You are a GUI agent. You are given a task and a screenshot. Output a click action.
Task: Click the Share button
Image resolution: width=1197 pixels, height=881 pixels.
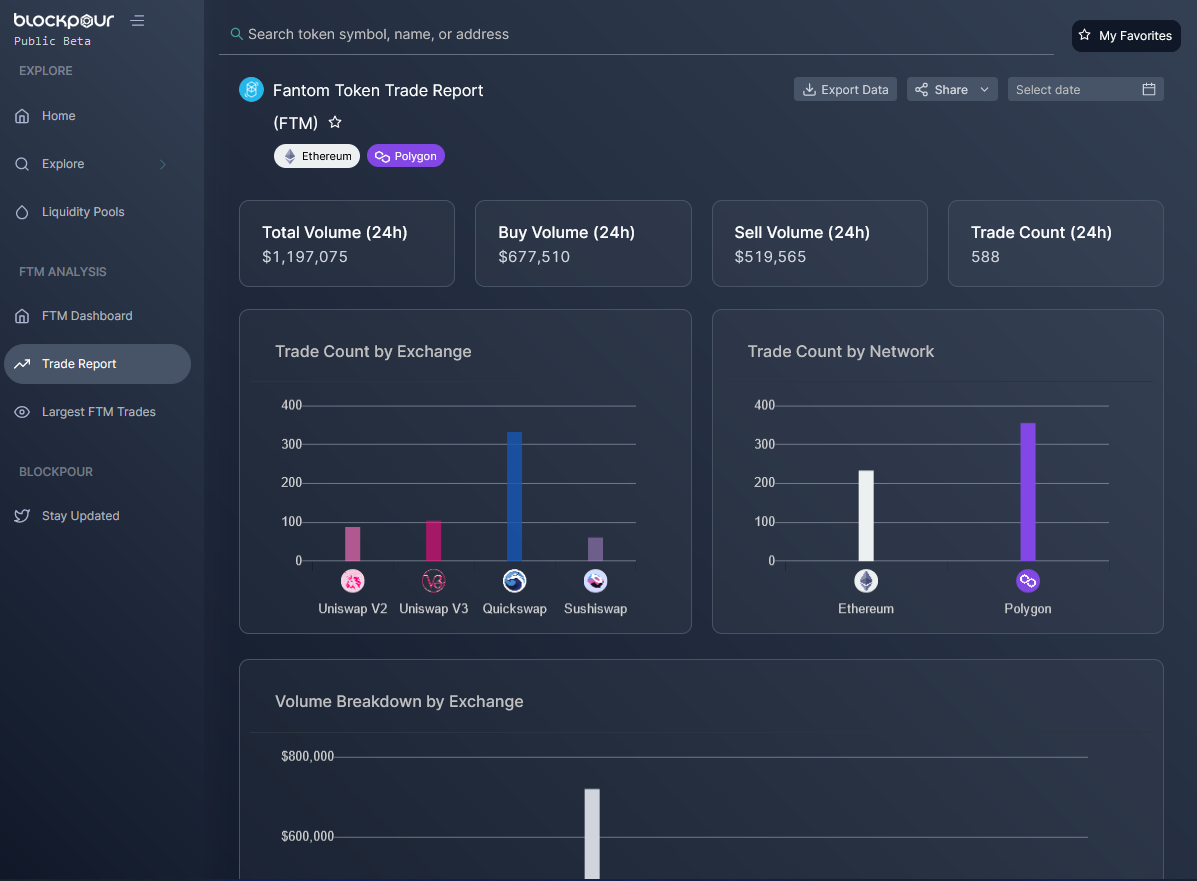click(952, 89)
